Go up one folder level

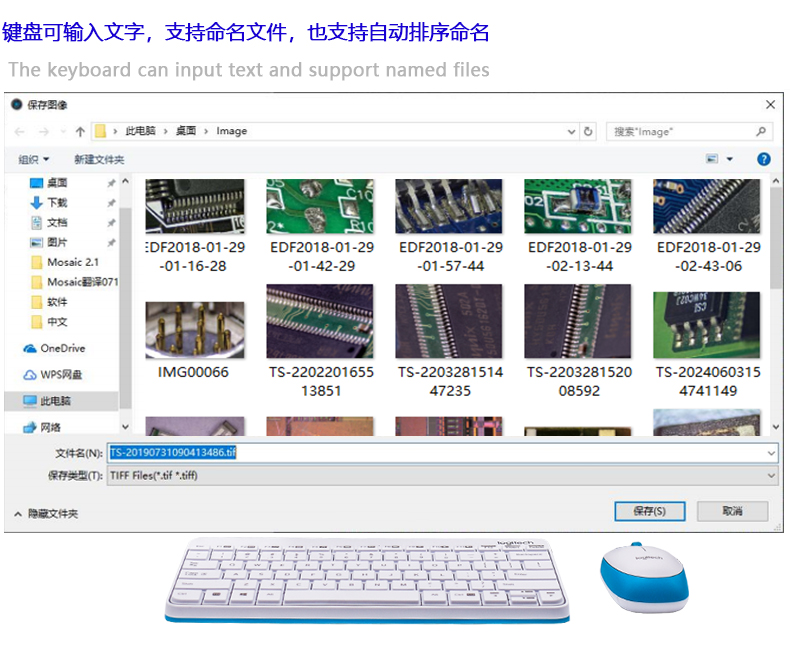click(x=80, y=131)
